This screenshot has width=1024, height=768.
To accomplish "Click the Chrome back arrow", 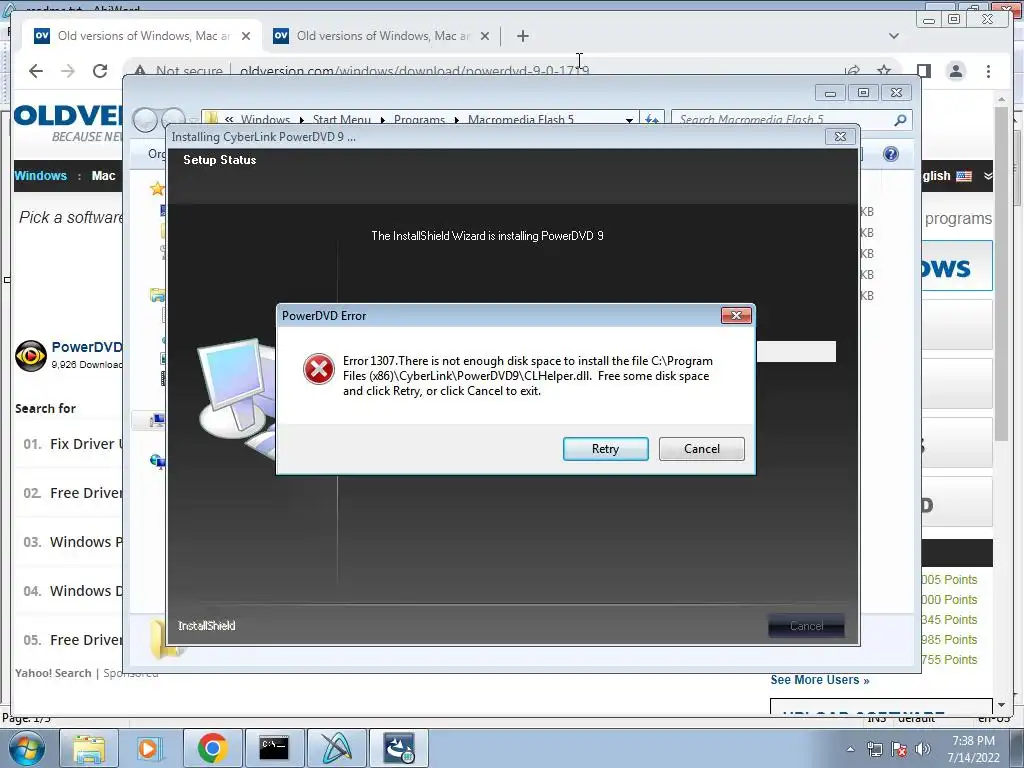I will click(x=36, y=71).
